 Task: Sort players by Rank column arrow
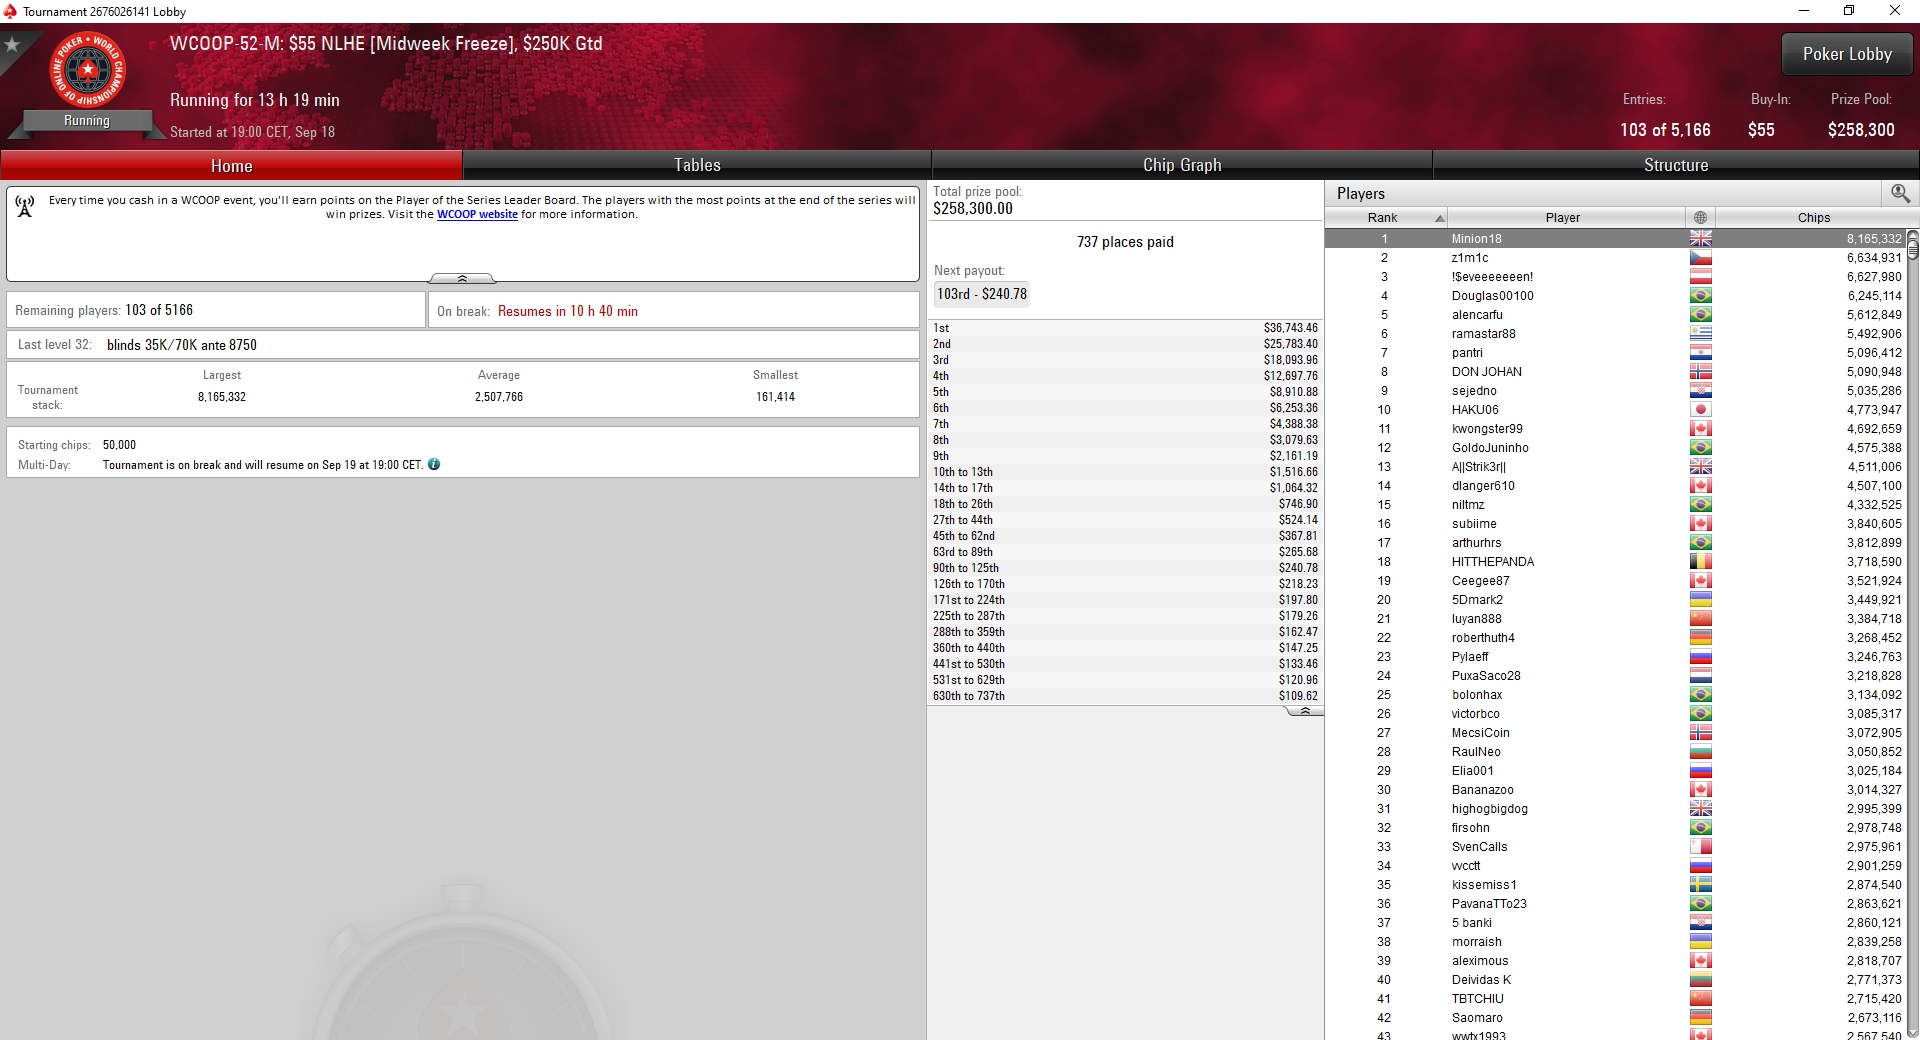(1440, 218)
